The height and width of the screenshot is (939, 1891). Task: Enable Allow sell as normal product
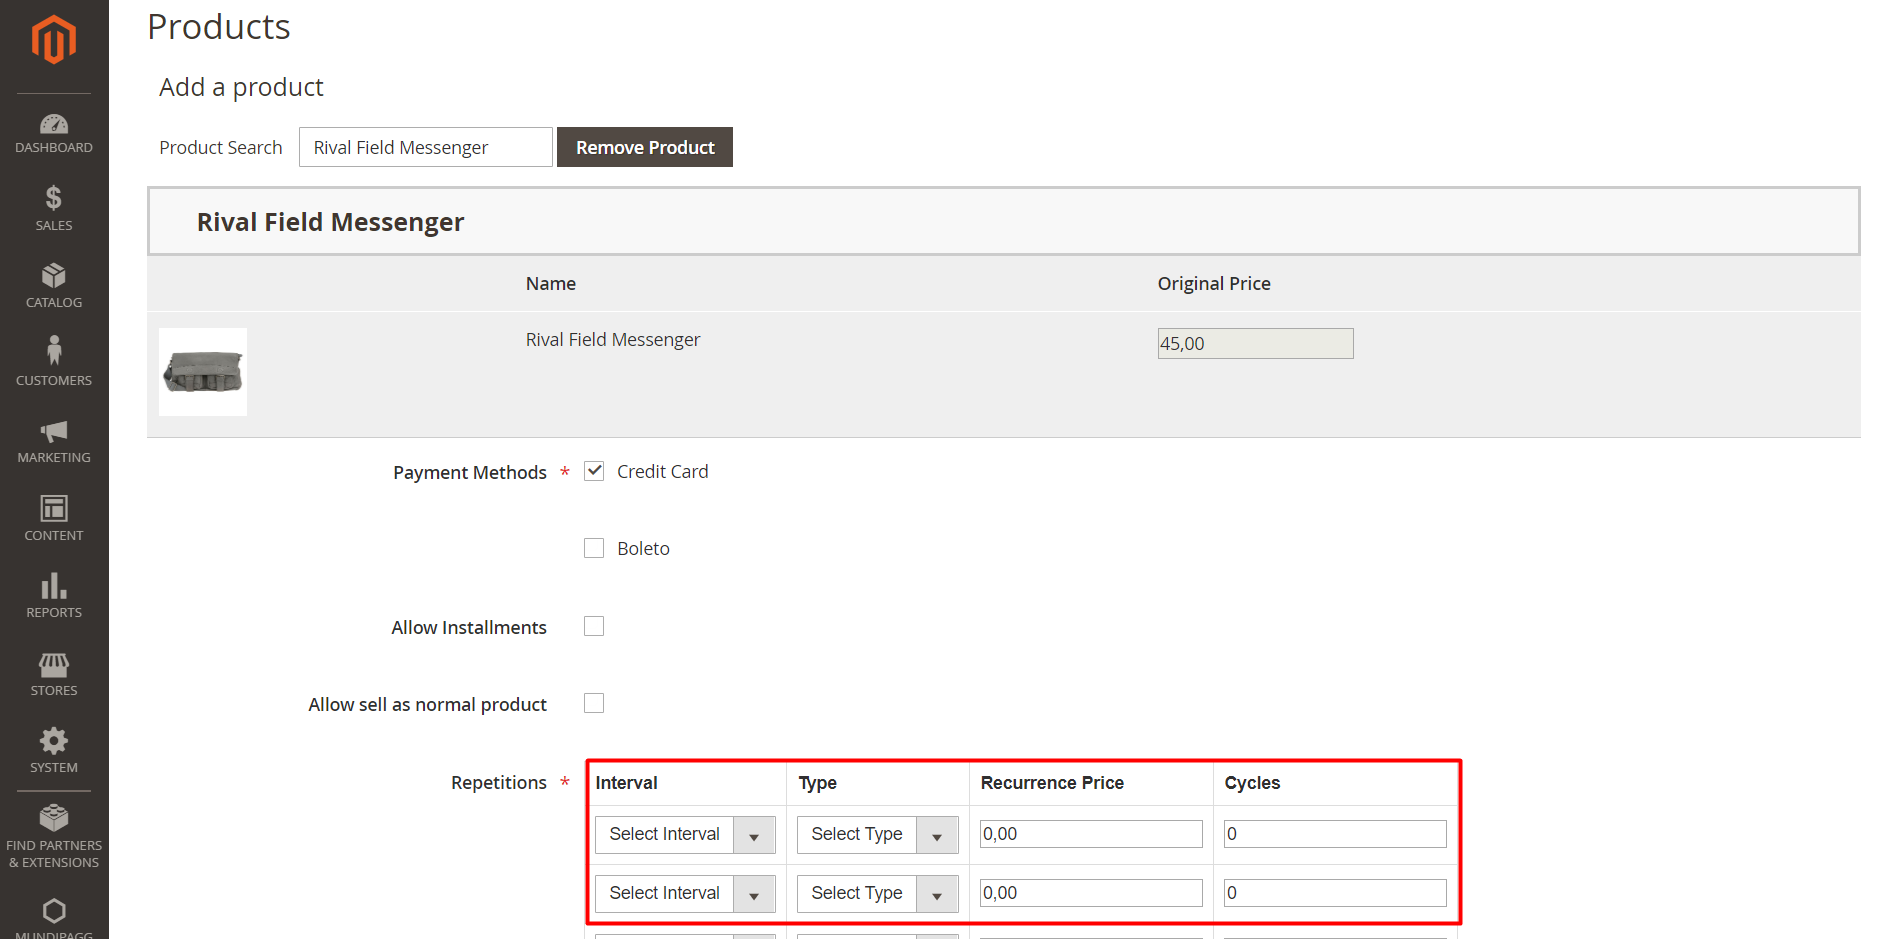[x=594, y=703]
